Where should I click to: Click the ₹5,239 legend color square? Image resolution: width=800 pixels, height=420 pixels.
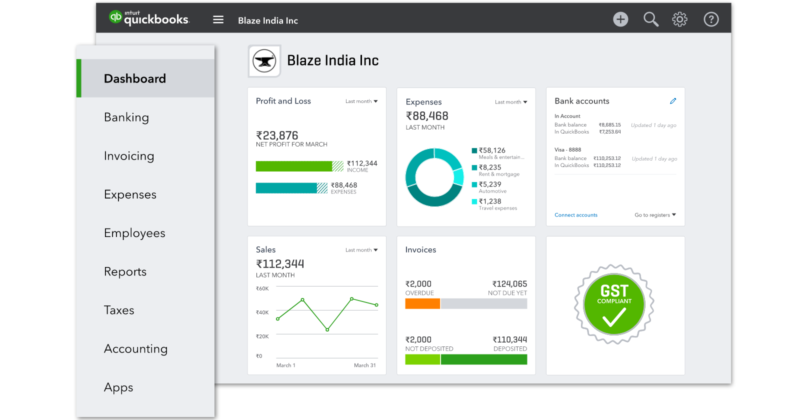[474, 185]
